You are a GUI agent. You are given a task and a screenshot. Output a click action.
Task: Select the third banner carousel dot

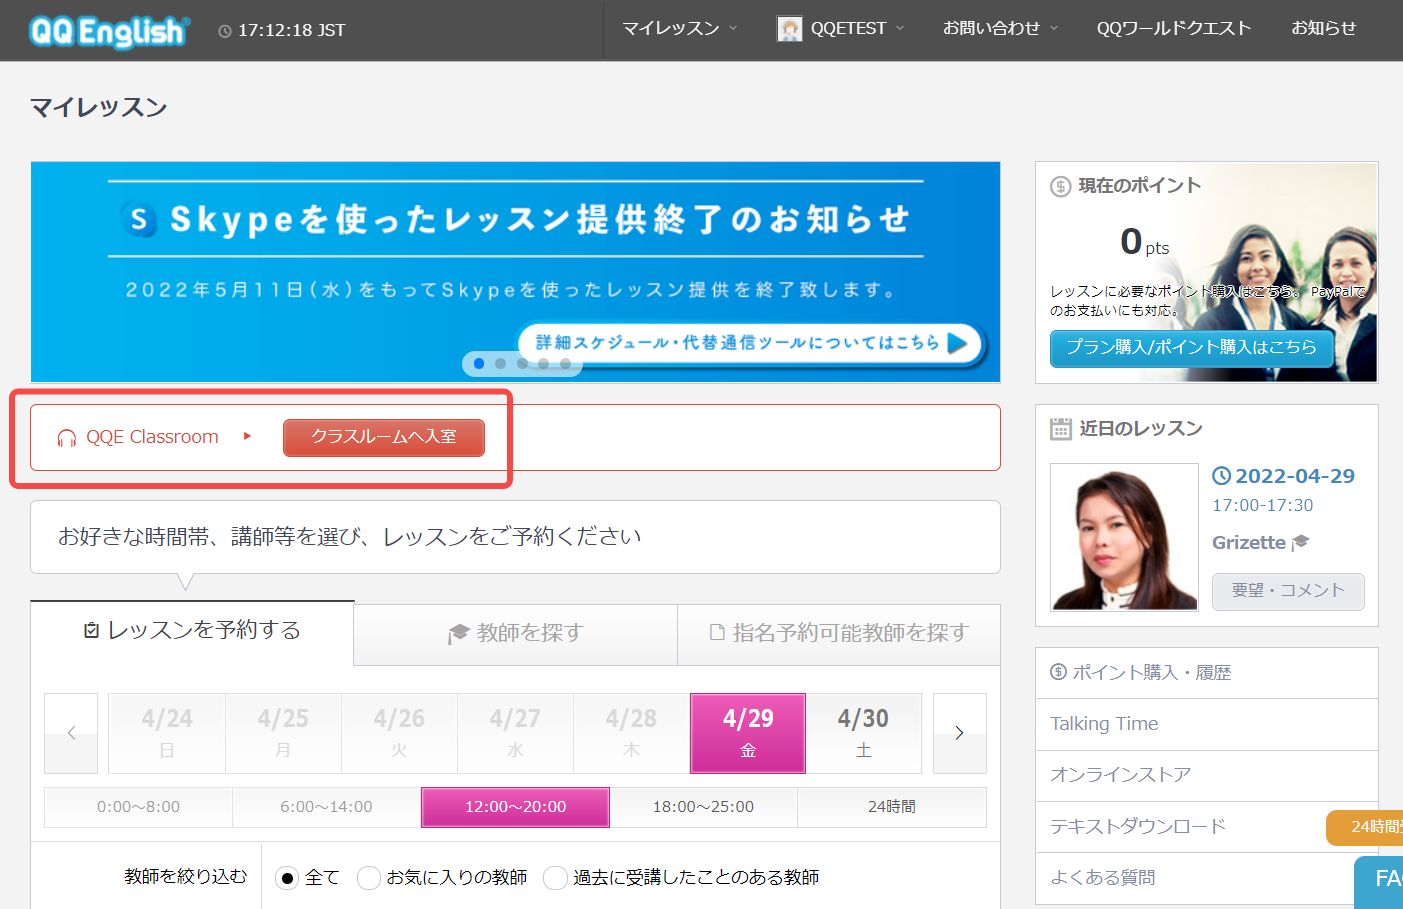click(522, 363)
